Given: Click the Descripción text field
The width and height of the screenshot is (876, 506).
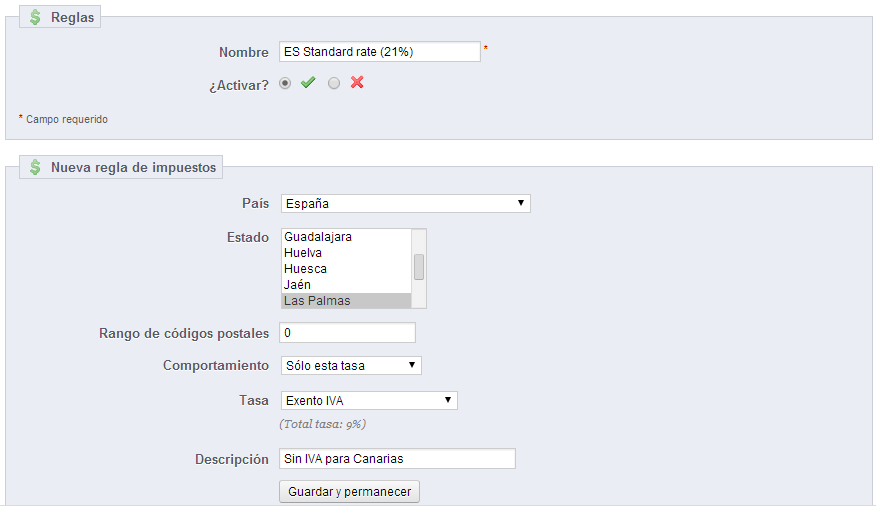Looking at the screenshot, I should 397,459.
